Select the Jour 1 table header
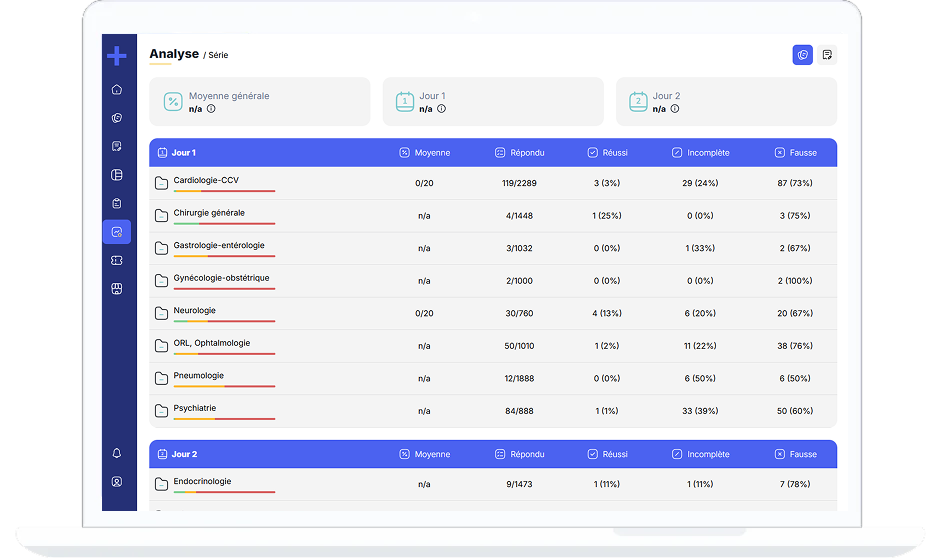The width and height of the screenshot is (930, 558). click(x=183, y=153)
